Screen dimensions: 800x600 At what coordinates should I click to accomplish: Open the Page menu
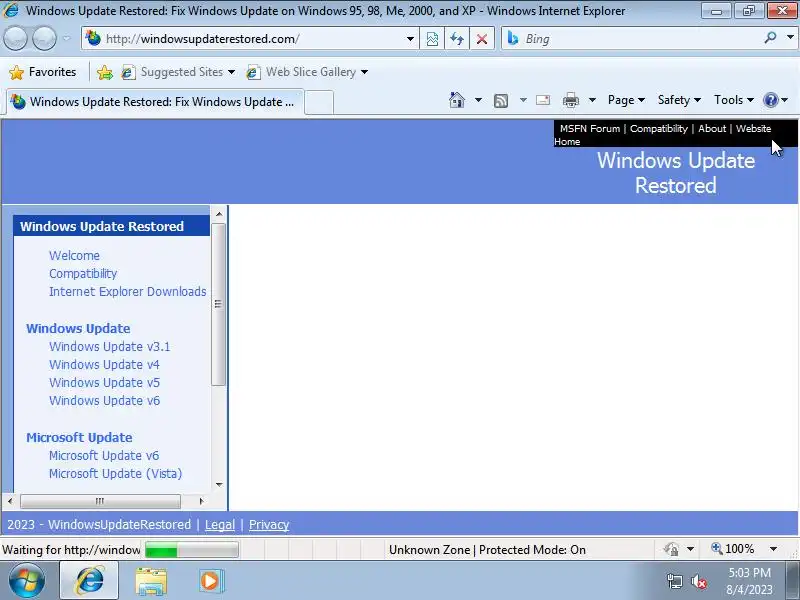tap(626, 100)
